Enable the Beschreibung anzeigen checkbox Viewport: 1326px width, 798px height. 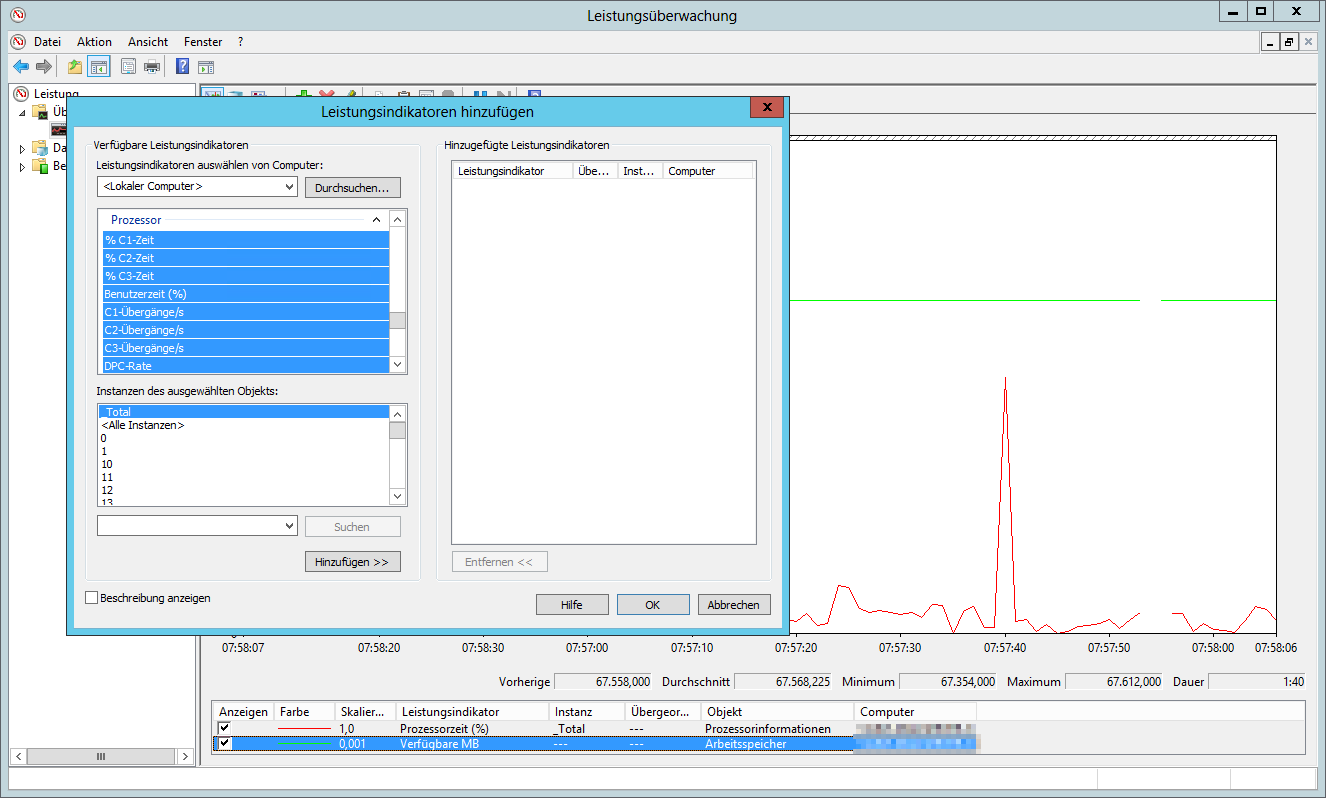(x=93, y=598)
